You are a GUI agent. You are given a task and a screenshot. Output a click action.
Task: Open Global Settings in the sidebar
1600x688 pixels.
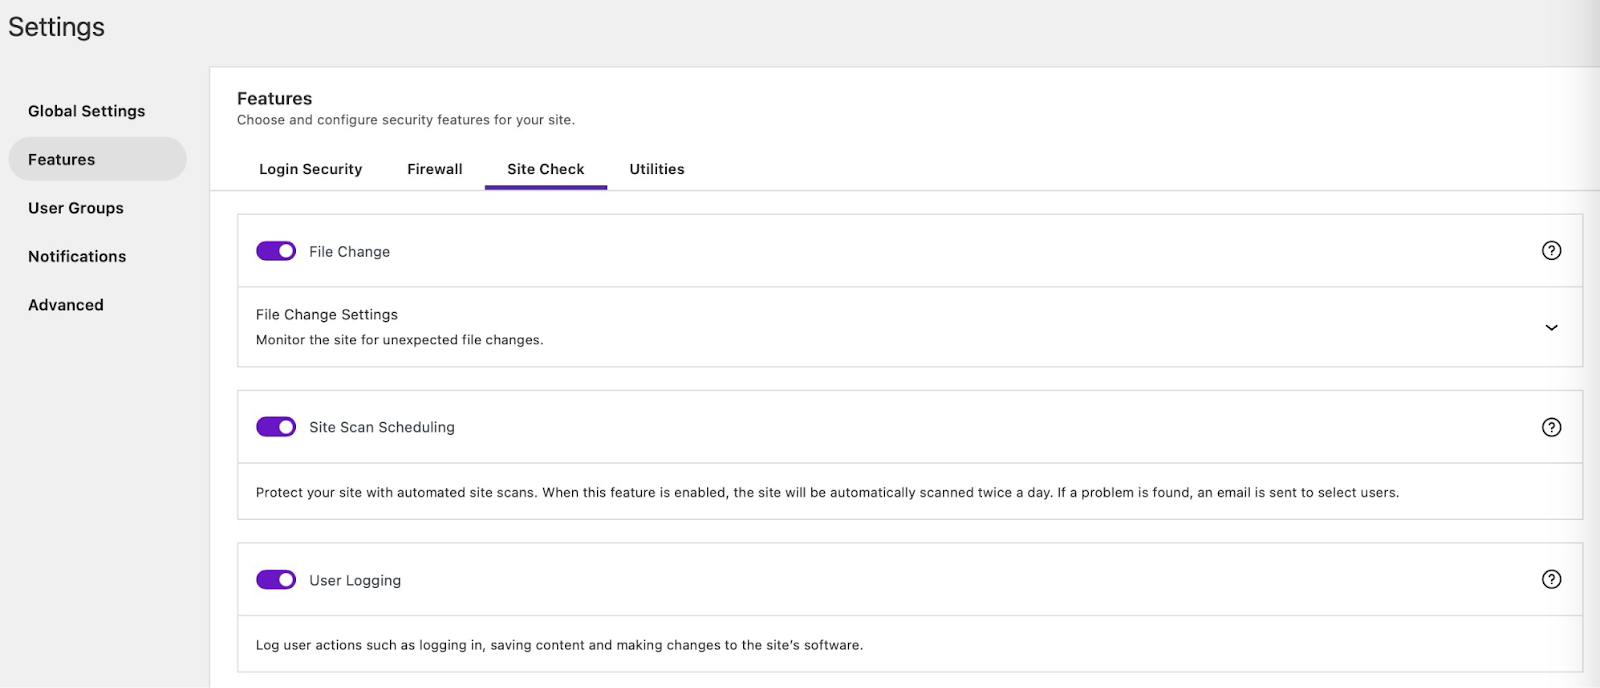pyautogui.click(x=87, y=111)
